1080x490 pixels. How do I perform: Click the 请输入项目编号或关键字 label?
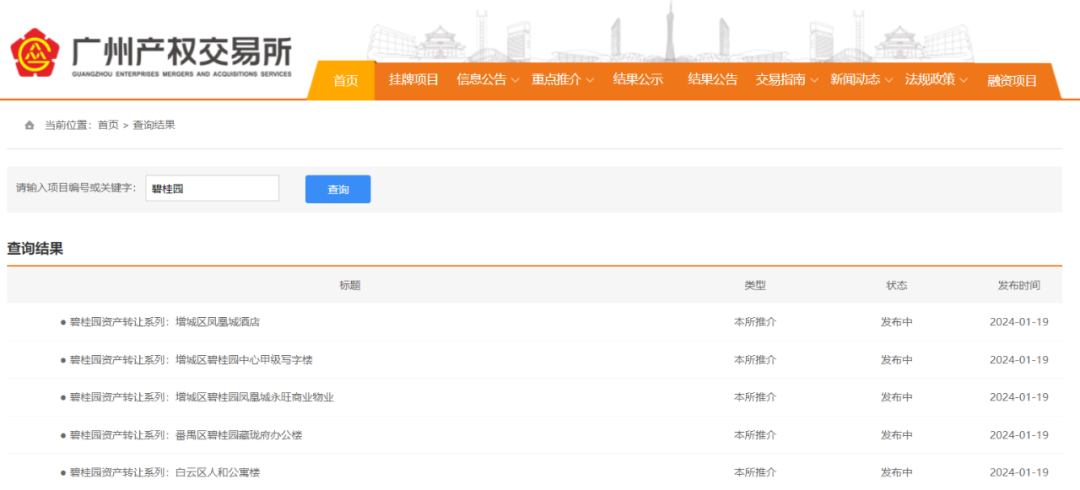point(76,187)
